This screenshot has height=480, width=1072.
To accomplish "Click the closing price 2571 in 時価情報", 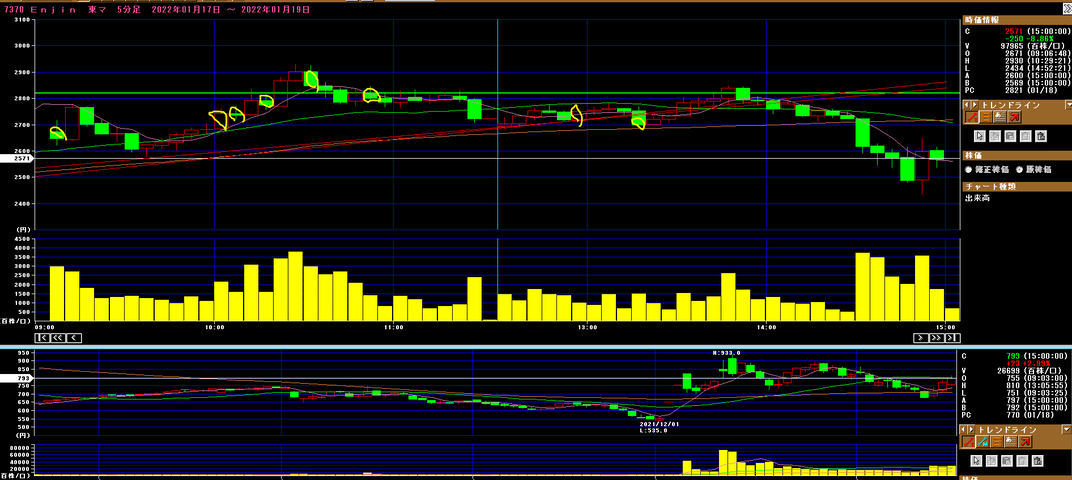I will click(1015, 31).
